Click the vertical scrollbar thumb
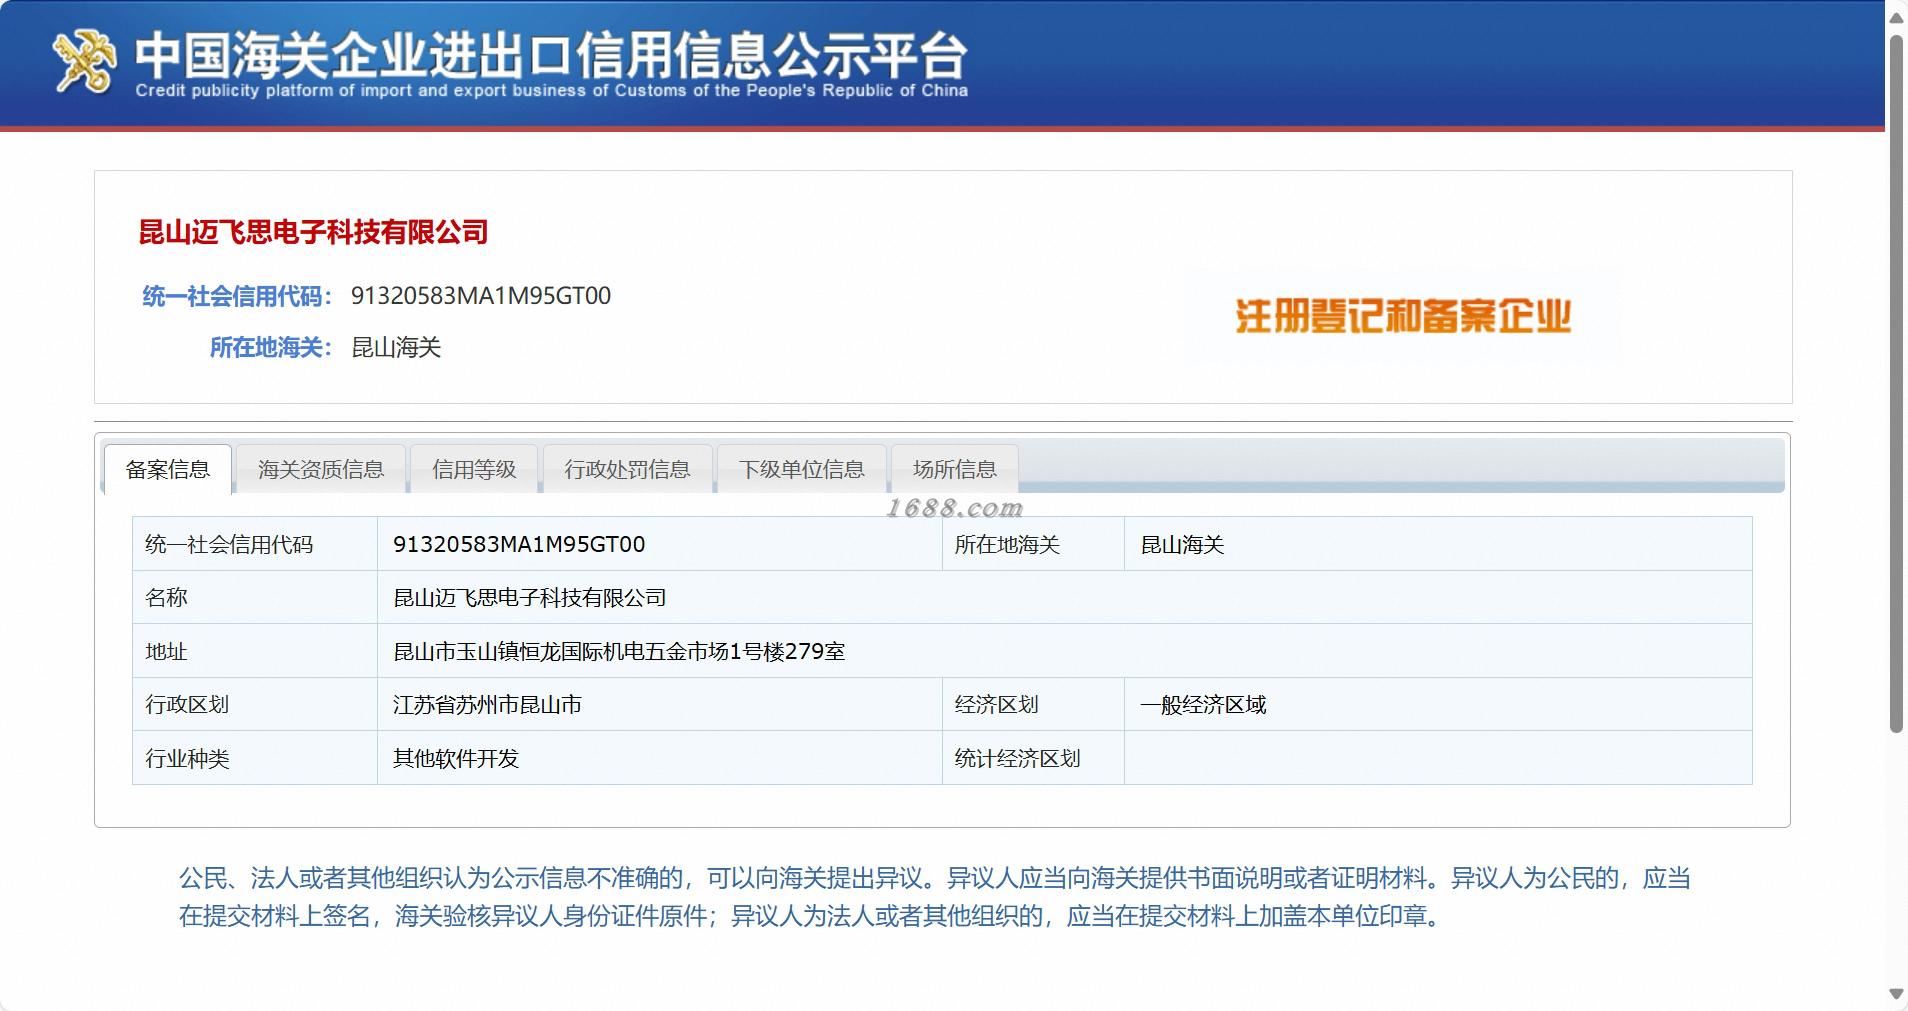This screenshot has height=1011, width=1908. (x=1896, y=383)
